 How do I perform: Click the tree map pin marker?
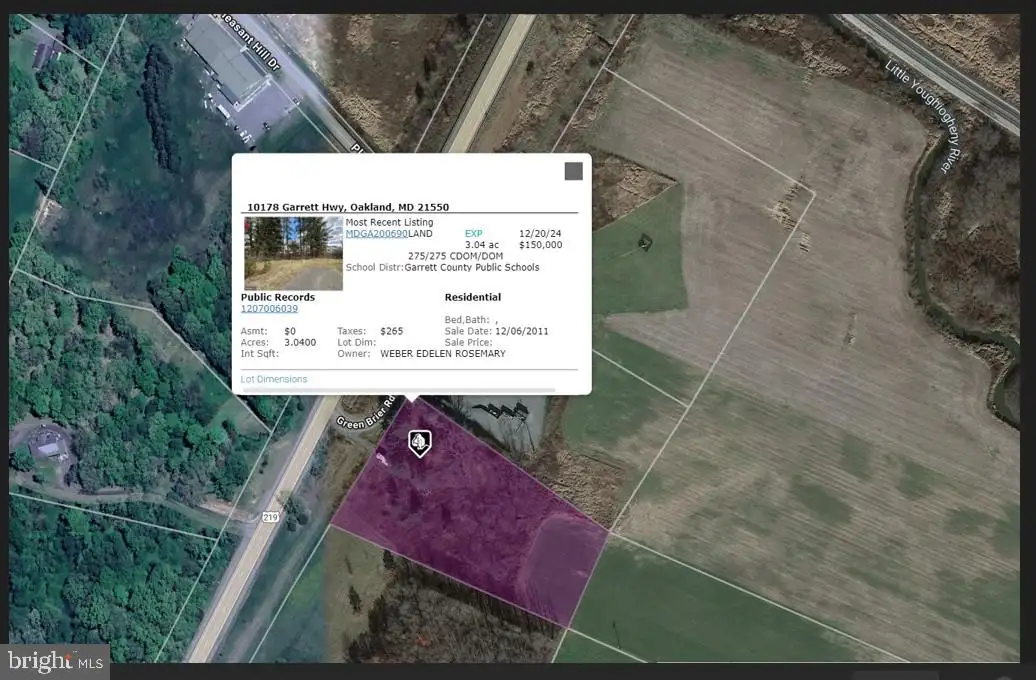tap(420, 443)
